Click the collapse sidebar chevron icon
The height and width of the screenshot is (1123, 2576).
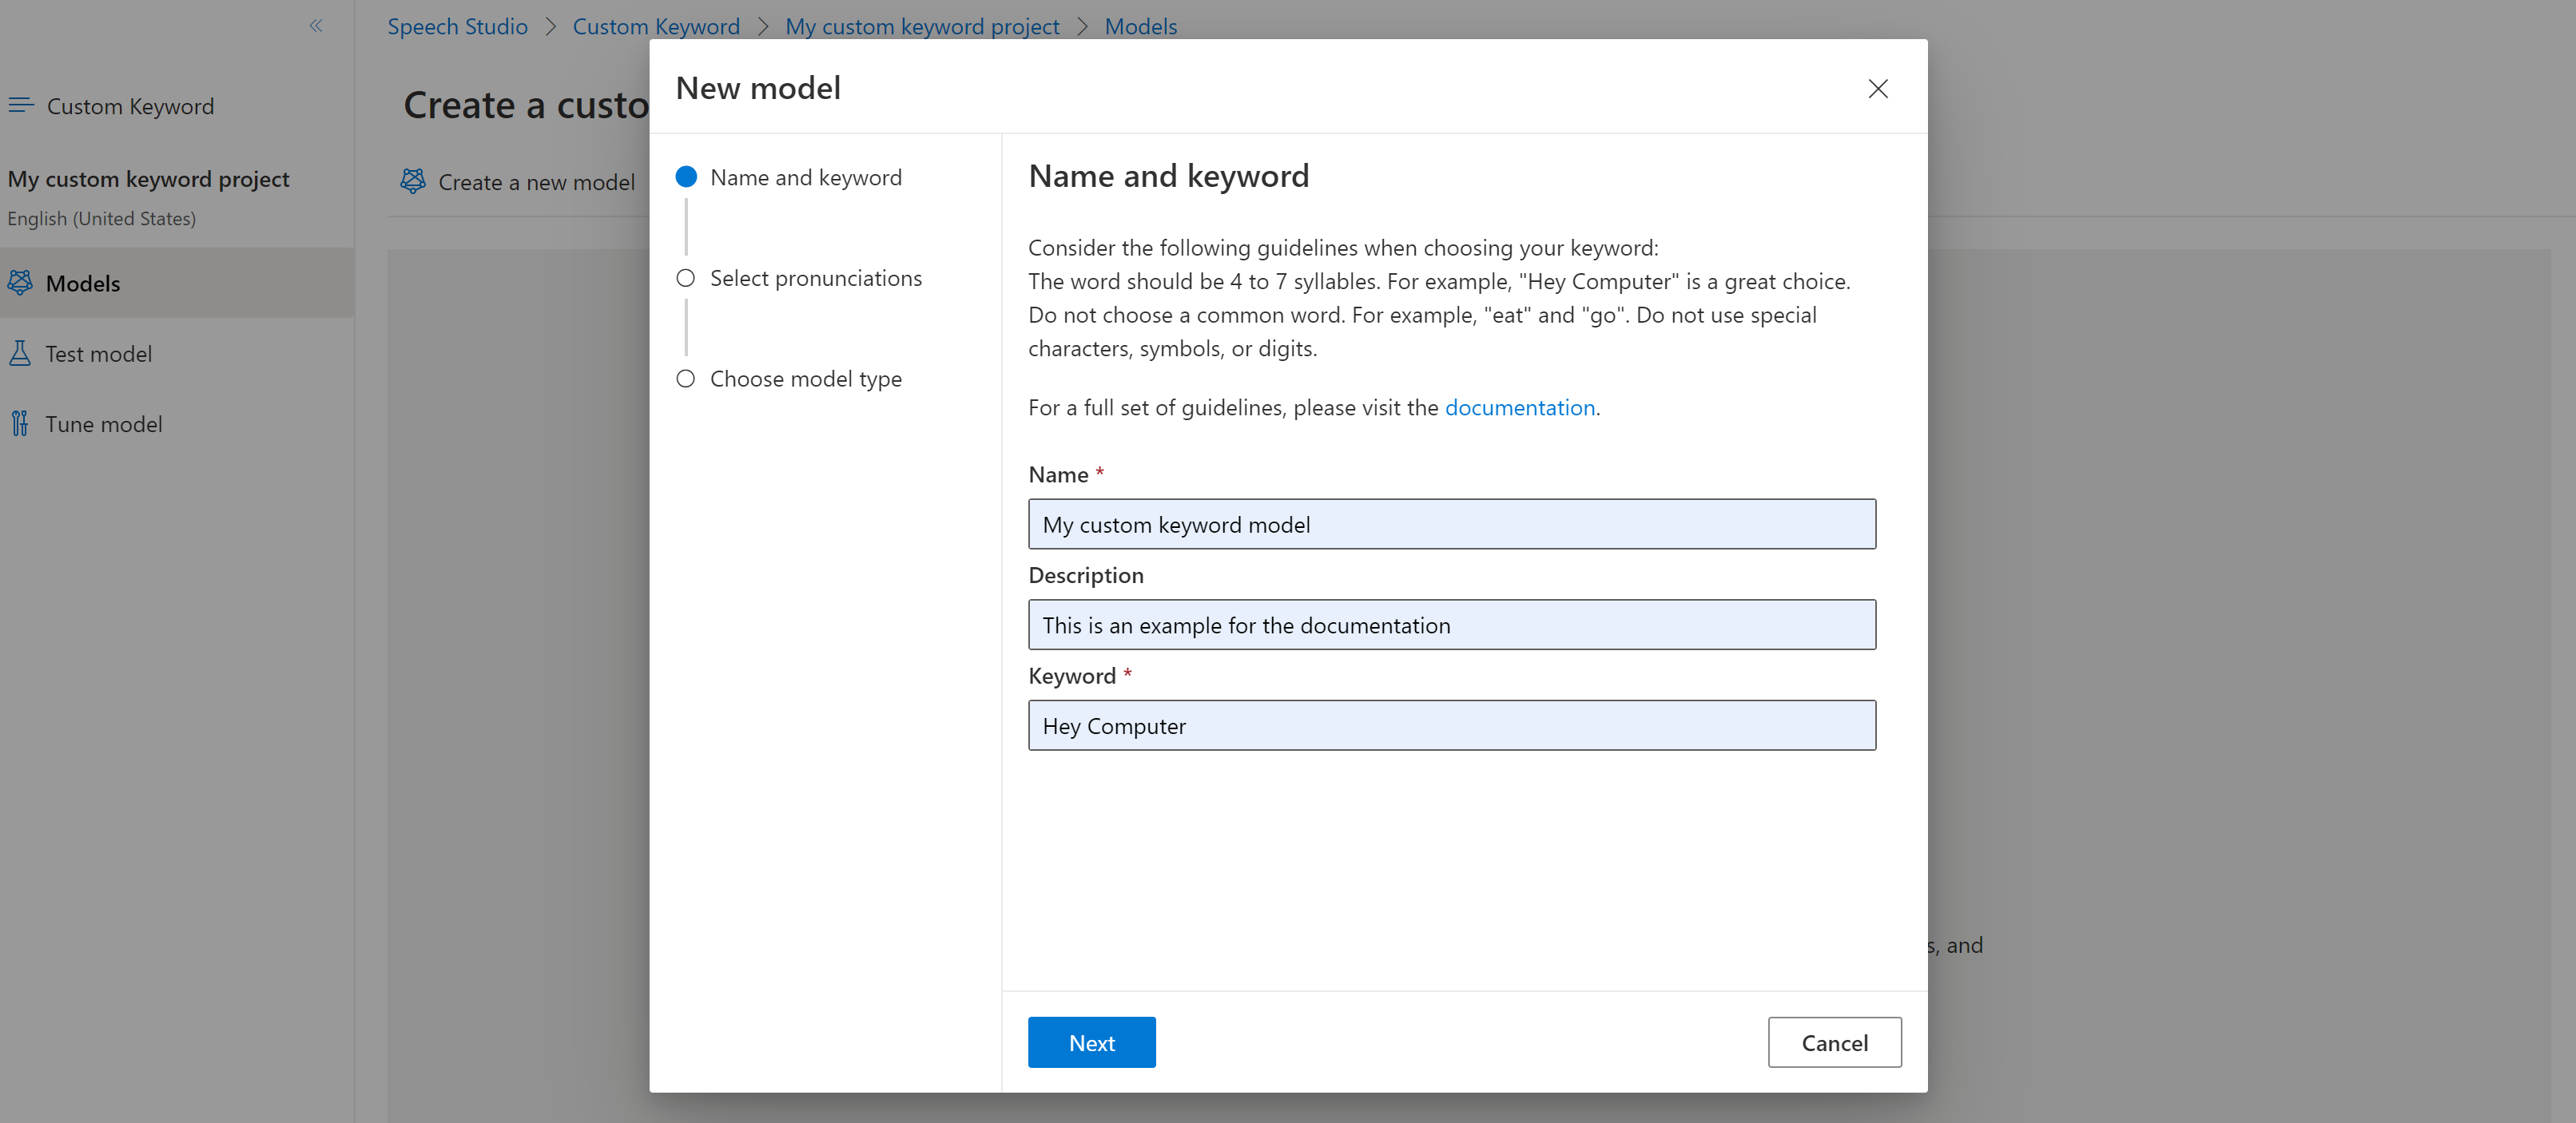[316, 26]
